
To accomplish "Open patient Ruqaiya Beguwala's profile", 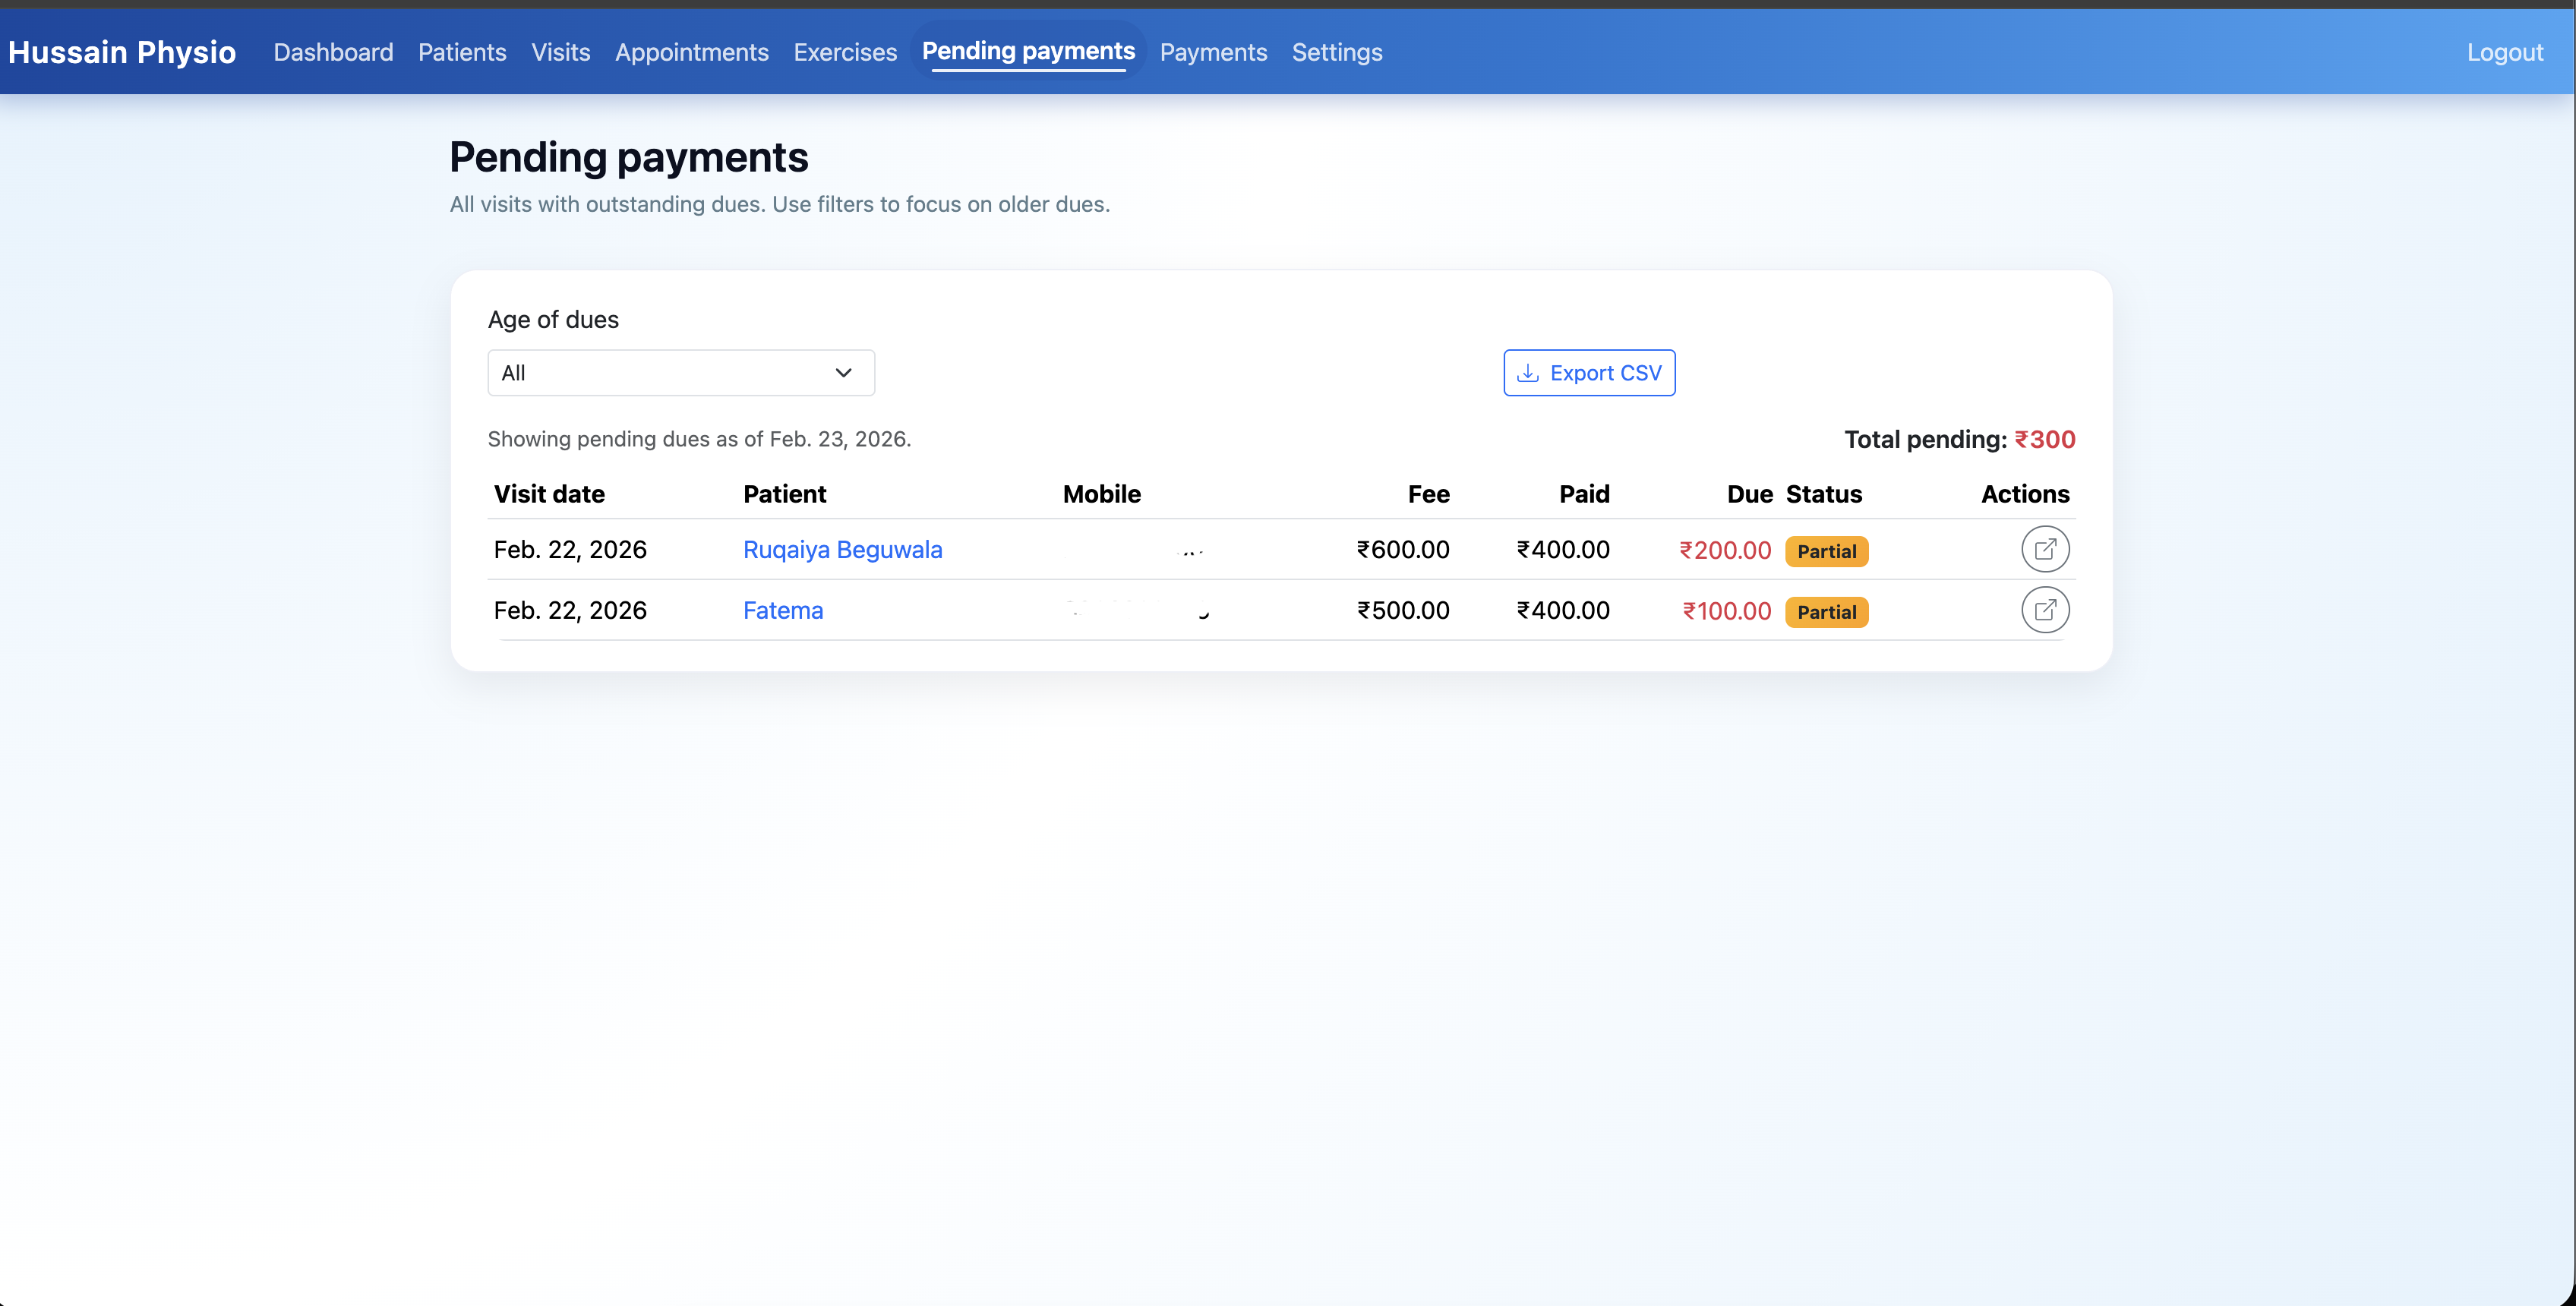I will coord(842,550).
